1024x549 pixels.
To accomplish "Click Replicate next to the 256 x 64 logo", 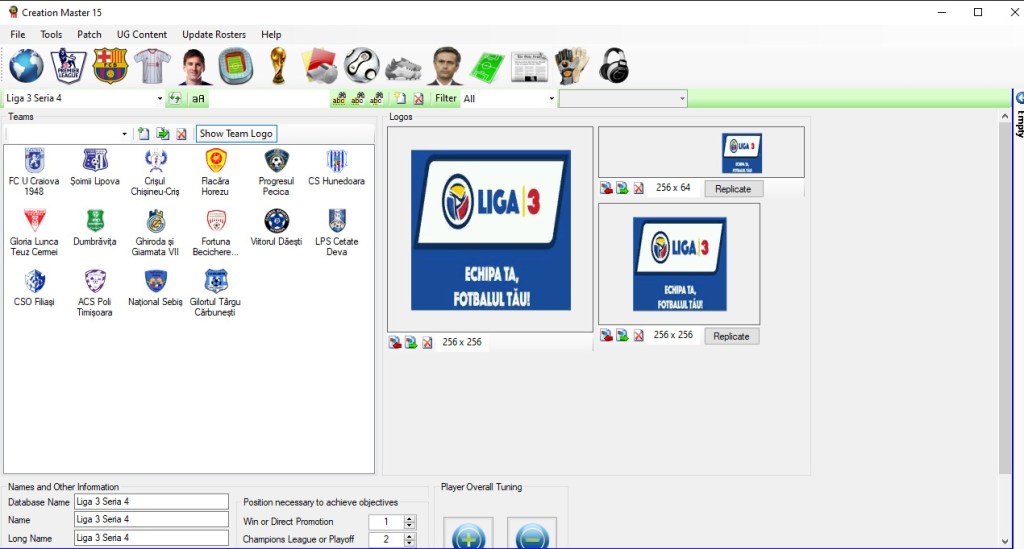I will [732, 189].
